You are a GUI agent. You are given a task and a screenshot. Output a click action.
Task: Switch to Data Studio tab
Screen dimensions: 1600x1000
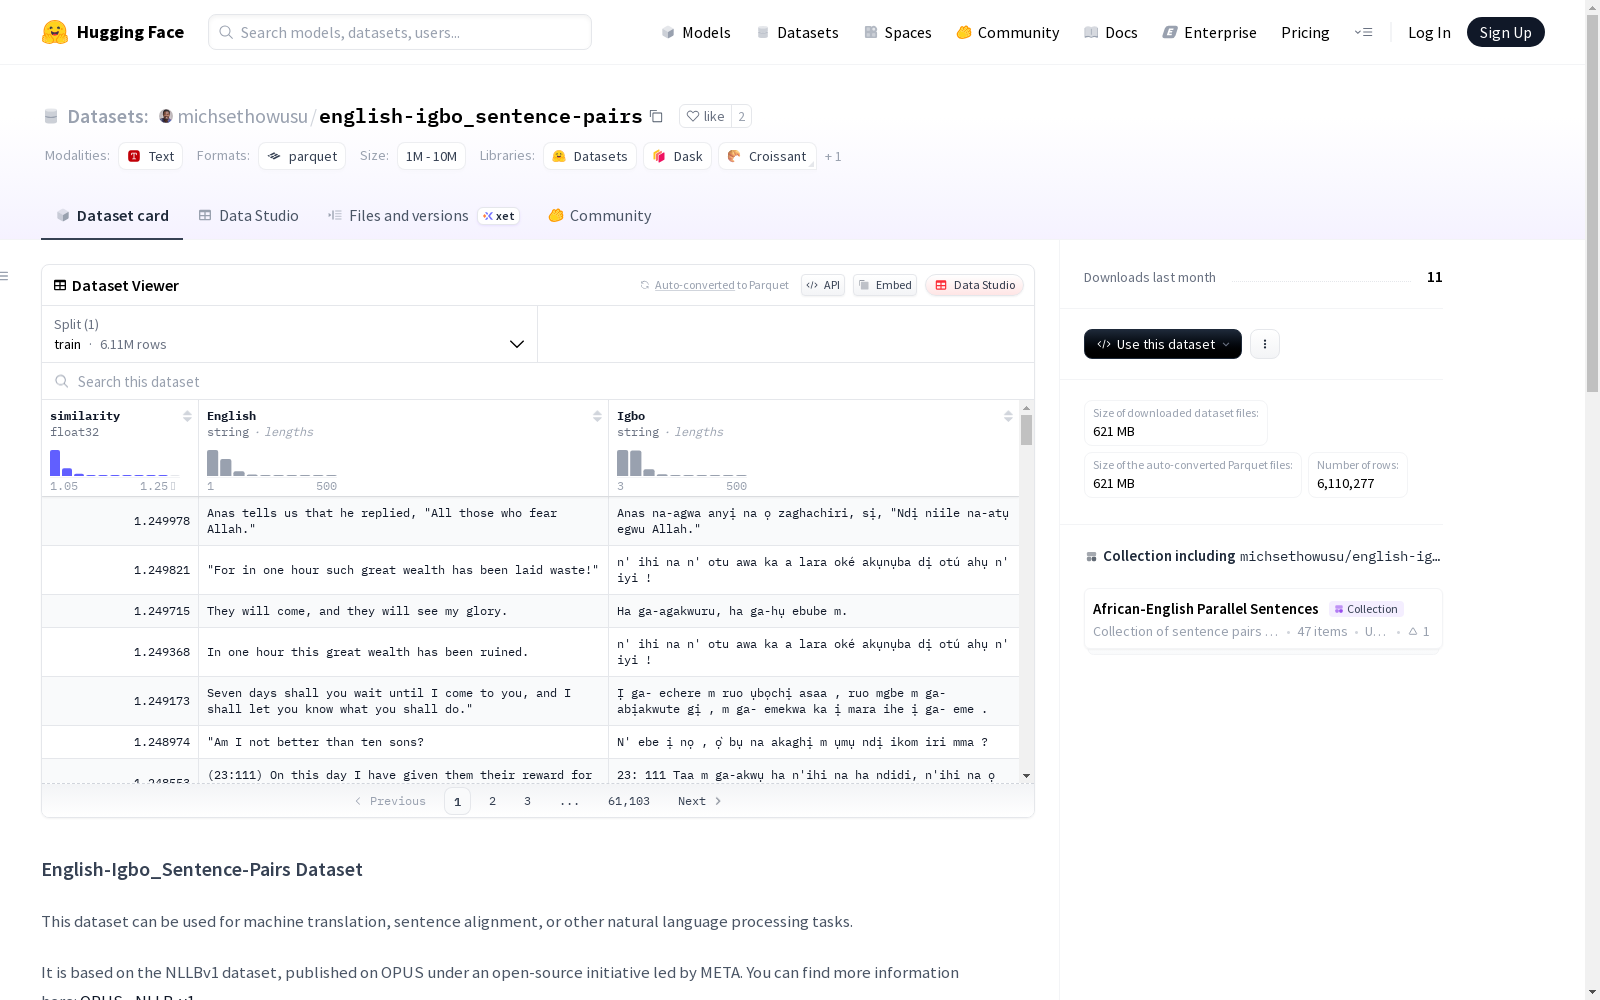tap(248, 216)
